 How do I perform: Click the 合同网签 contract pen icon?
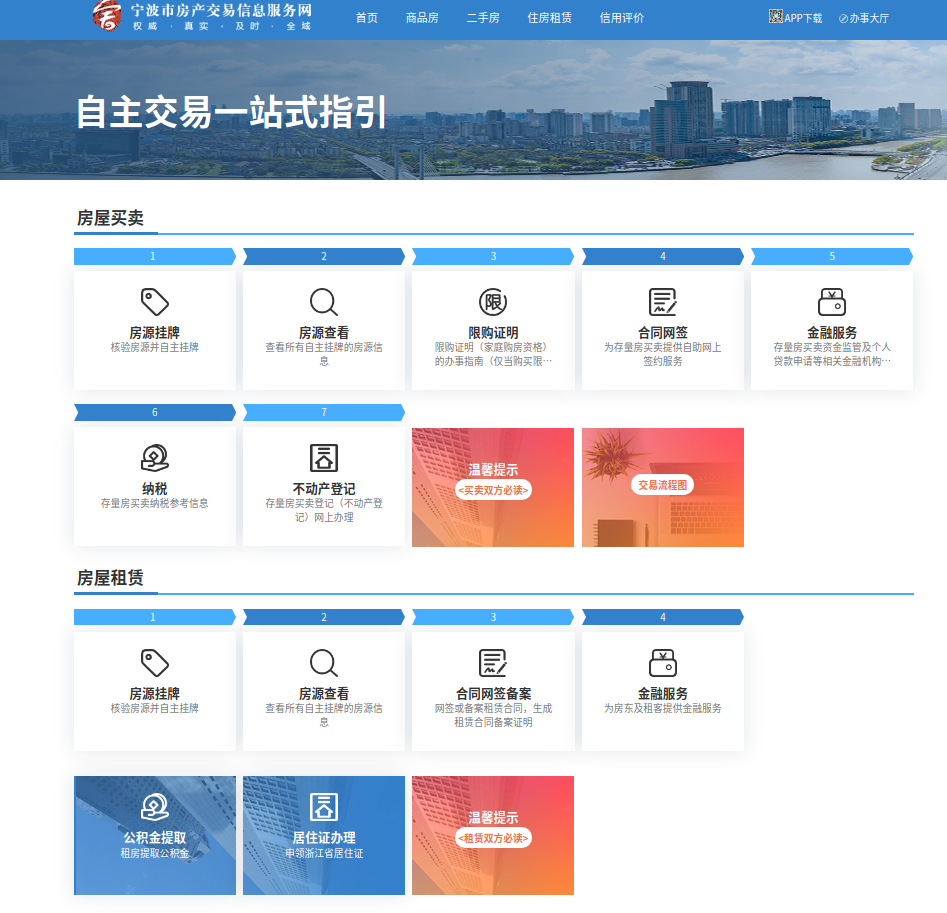coord(662,302)
